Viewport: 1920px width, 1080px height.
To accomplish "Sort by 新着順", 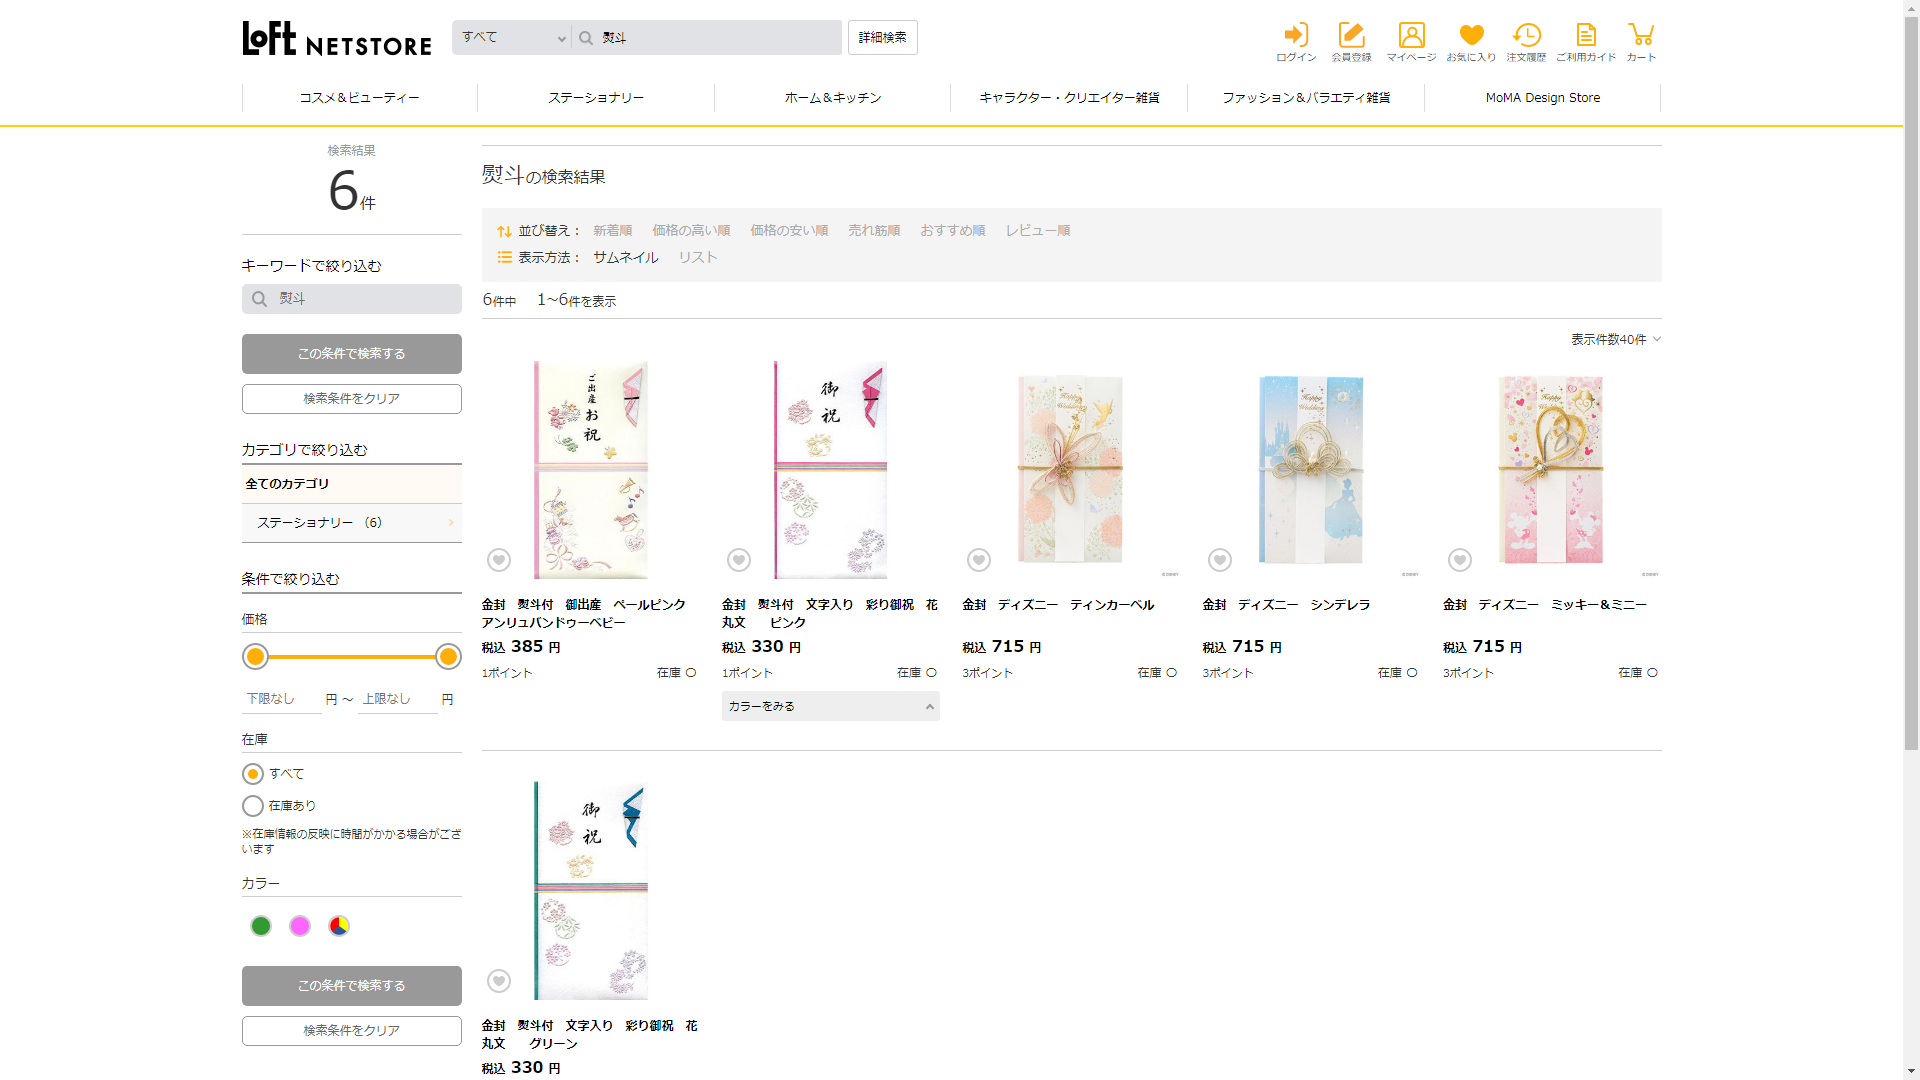I will pos(612,231).
